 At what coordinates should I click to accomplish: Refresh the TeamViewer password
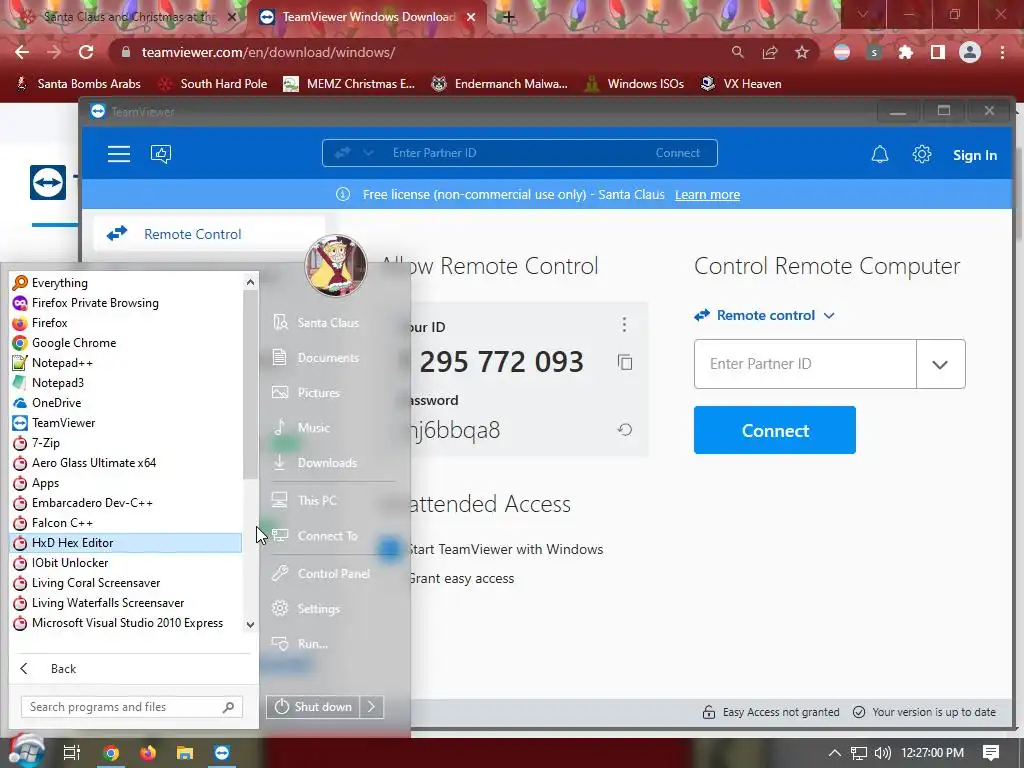coord(625,430)
